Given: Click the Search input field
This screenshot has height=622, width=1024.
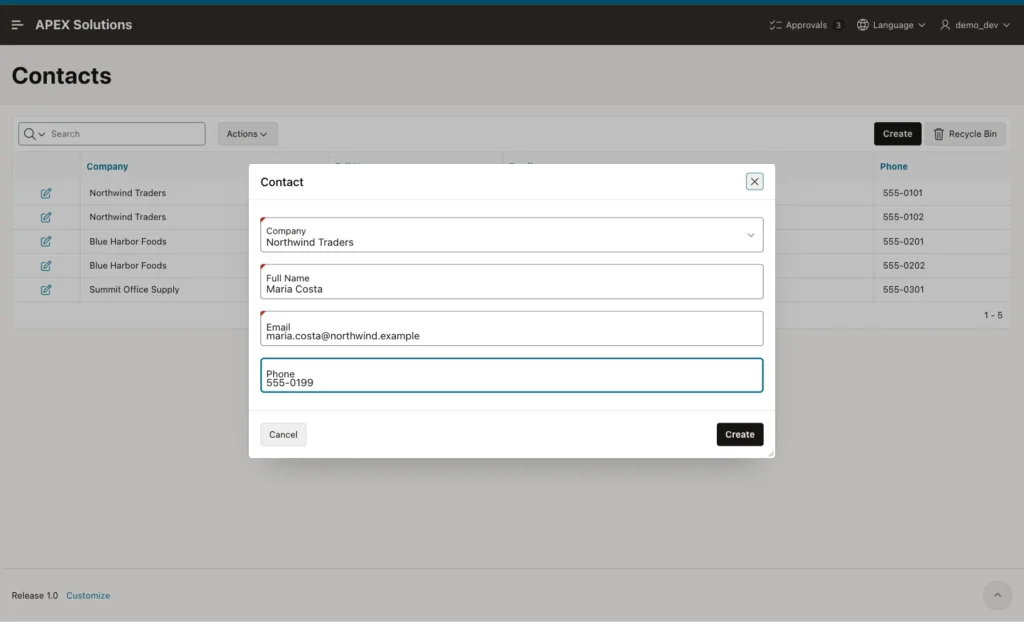Looking at the screenshot, I should click(126, 134).
